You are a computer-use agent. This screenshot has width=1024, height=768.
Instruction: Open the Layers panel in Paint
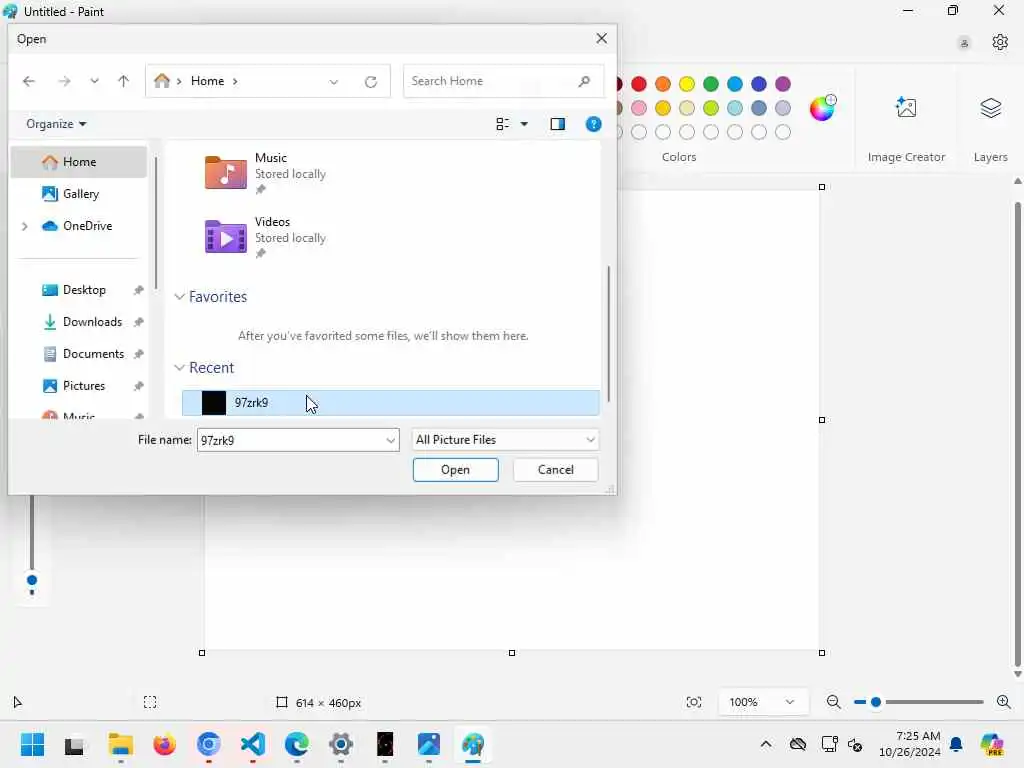pos(990,108)
